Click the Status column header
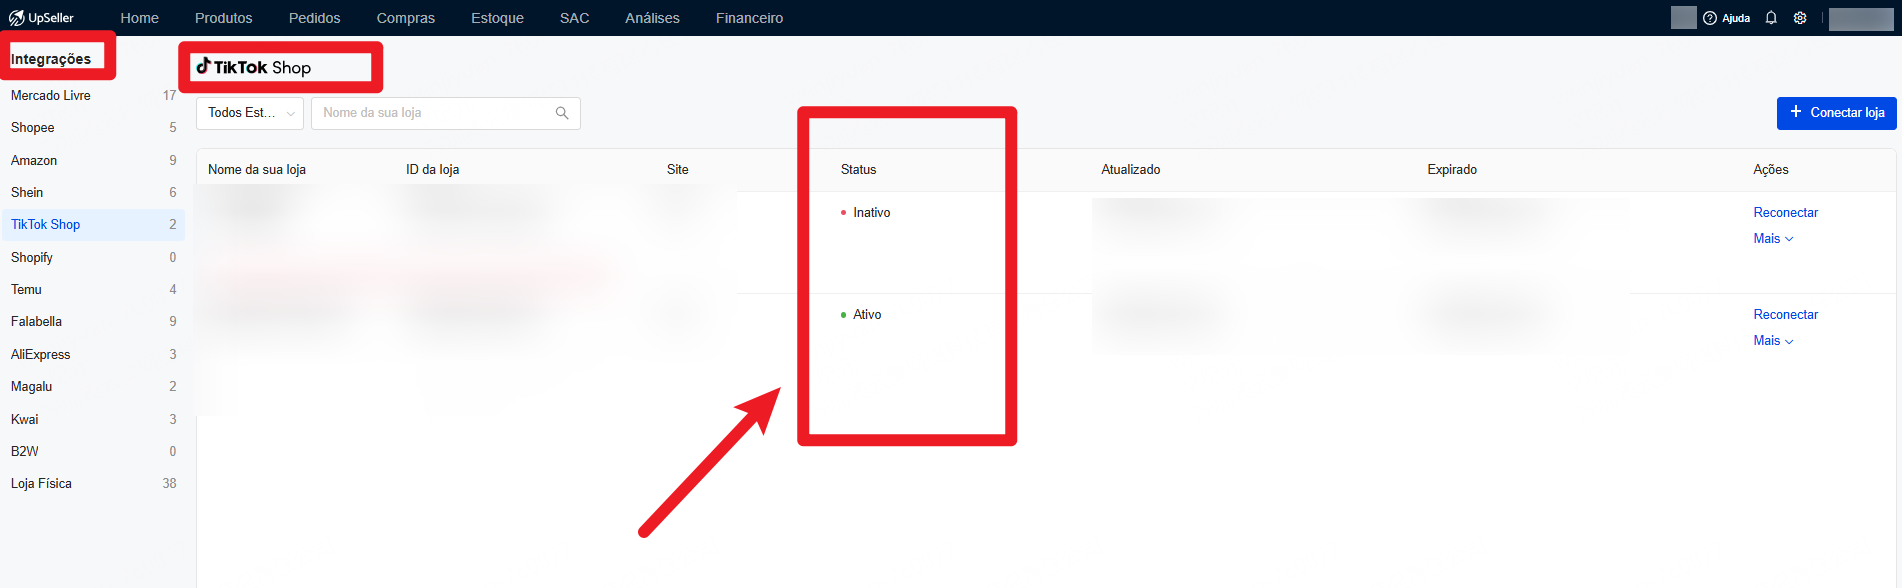Screen dimensions: 1902x588 (858, 169)
